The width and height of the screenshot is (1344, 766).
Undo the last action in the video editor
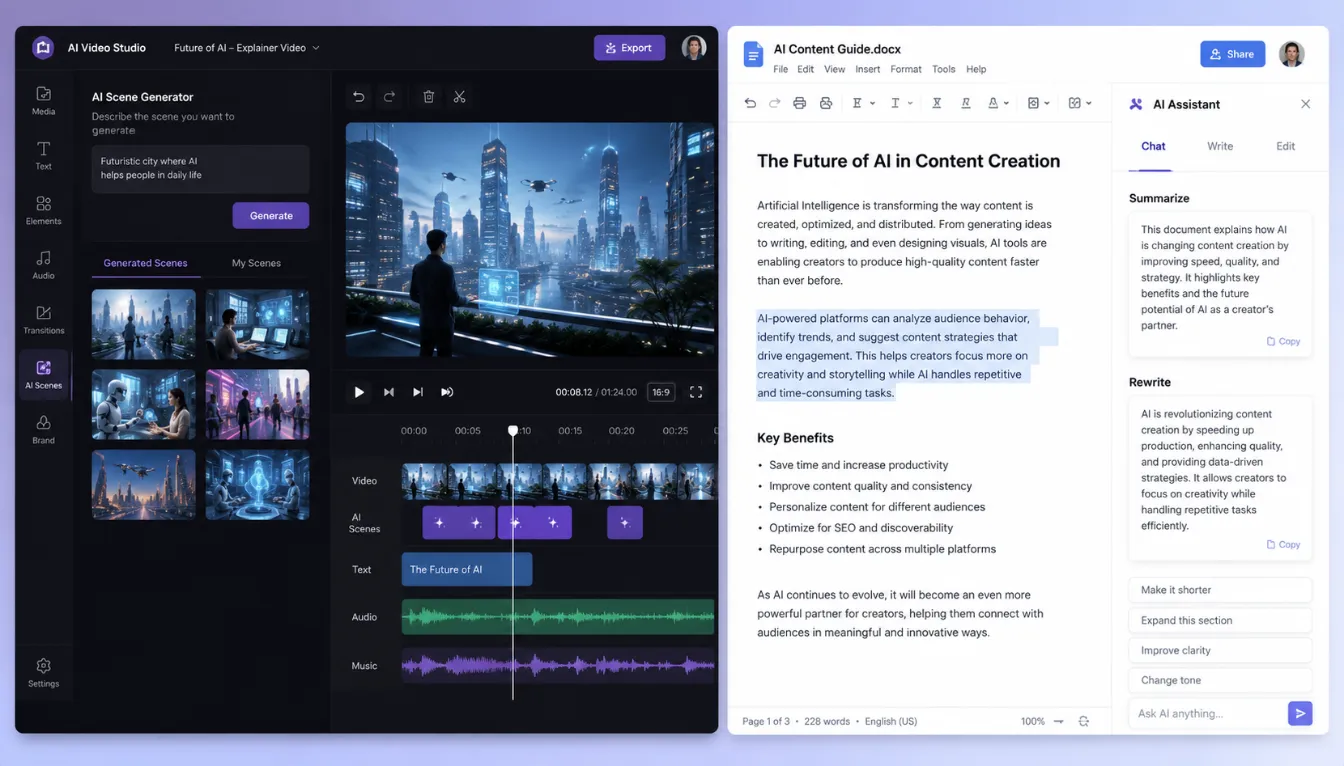[x=359, y=97]
